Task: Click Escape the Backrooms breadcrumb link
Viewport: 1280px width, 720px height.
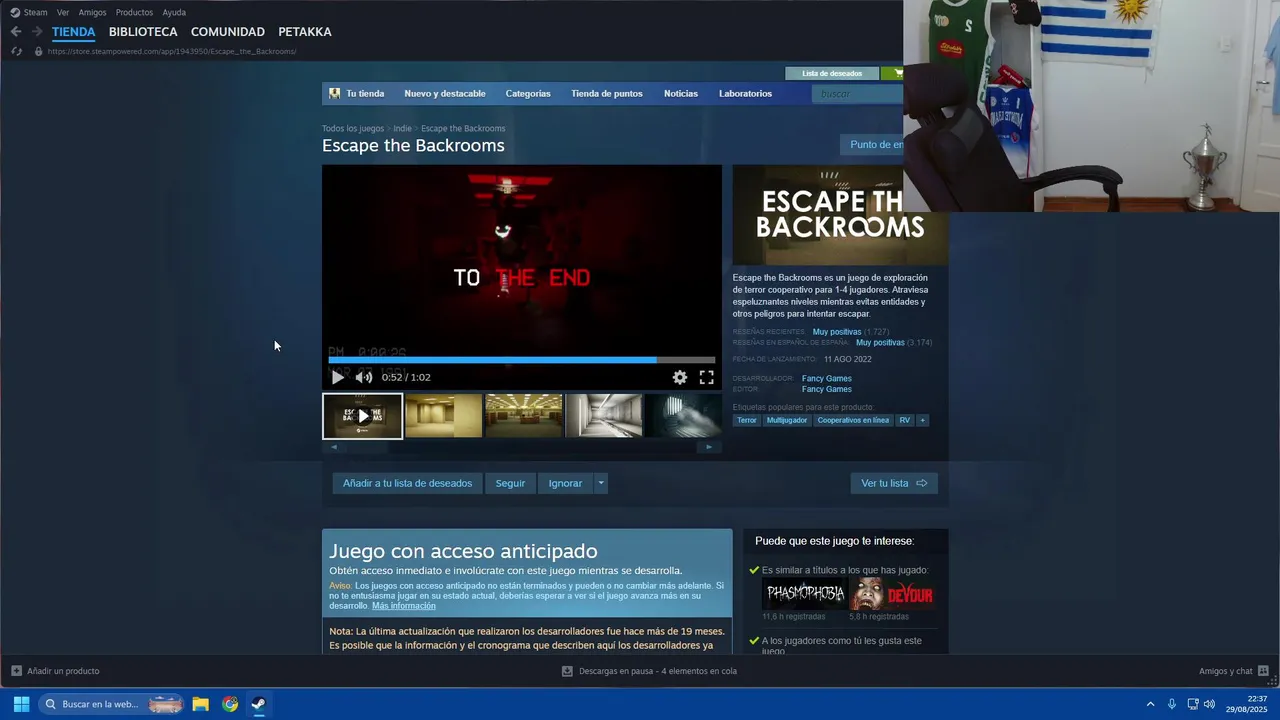Action: tap(463, 128)
